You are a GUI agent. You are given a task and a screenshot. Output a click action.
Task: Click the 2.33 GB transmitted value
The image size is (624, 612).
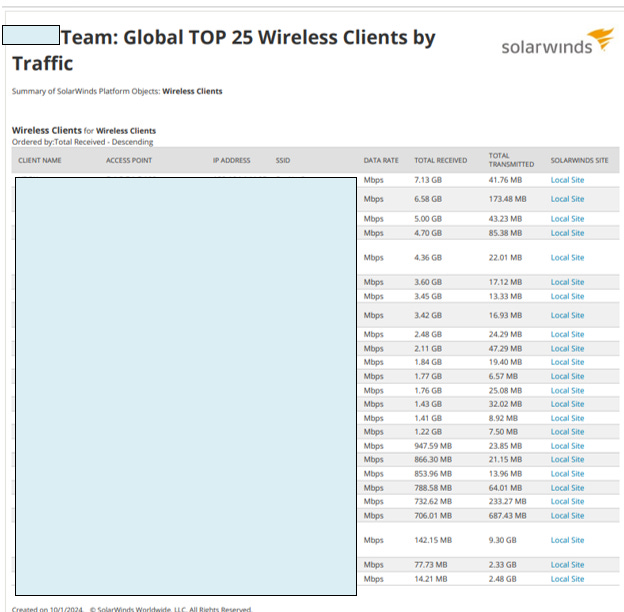click(x=502, y=565)
